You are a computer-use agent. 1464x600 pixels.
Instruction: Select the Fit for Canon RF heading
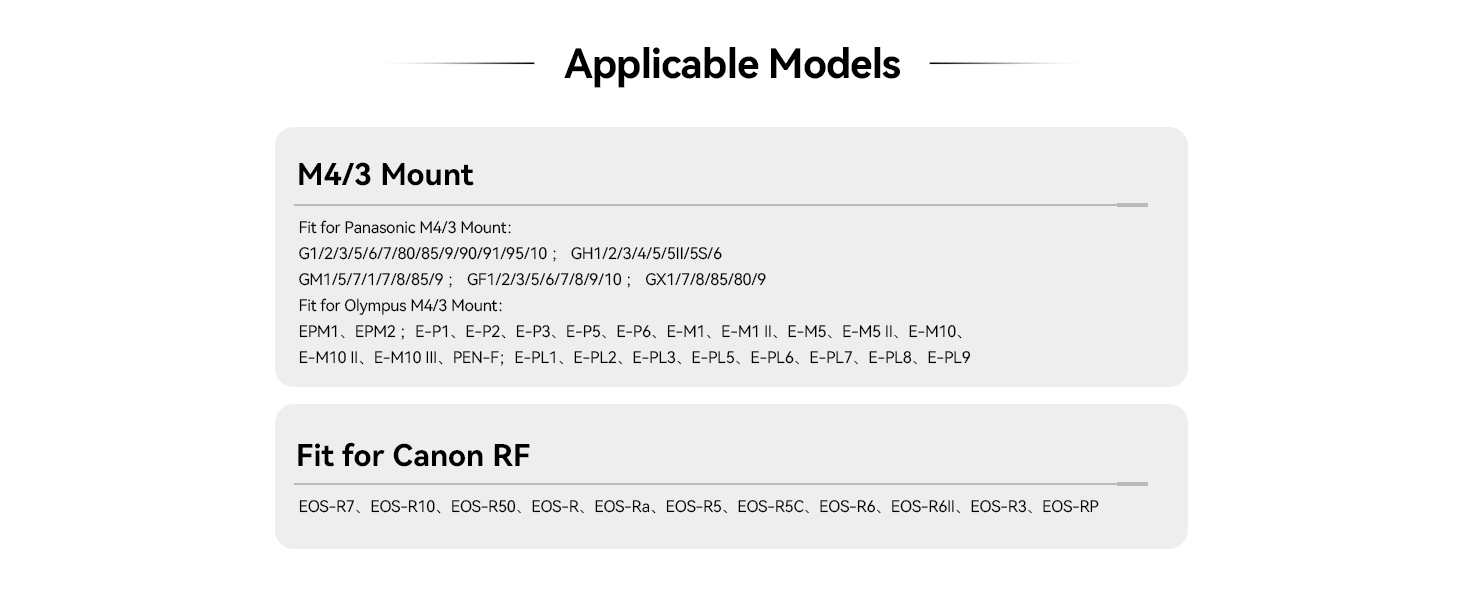coord(413,456)
